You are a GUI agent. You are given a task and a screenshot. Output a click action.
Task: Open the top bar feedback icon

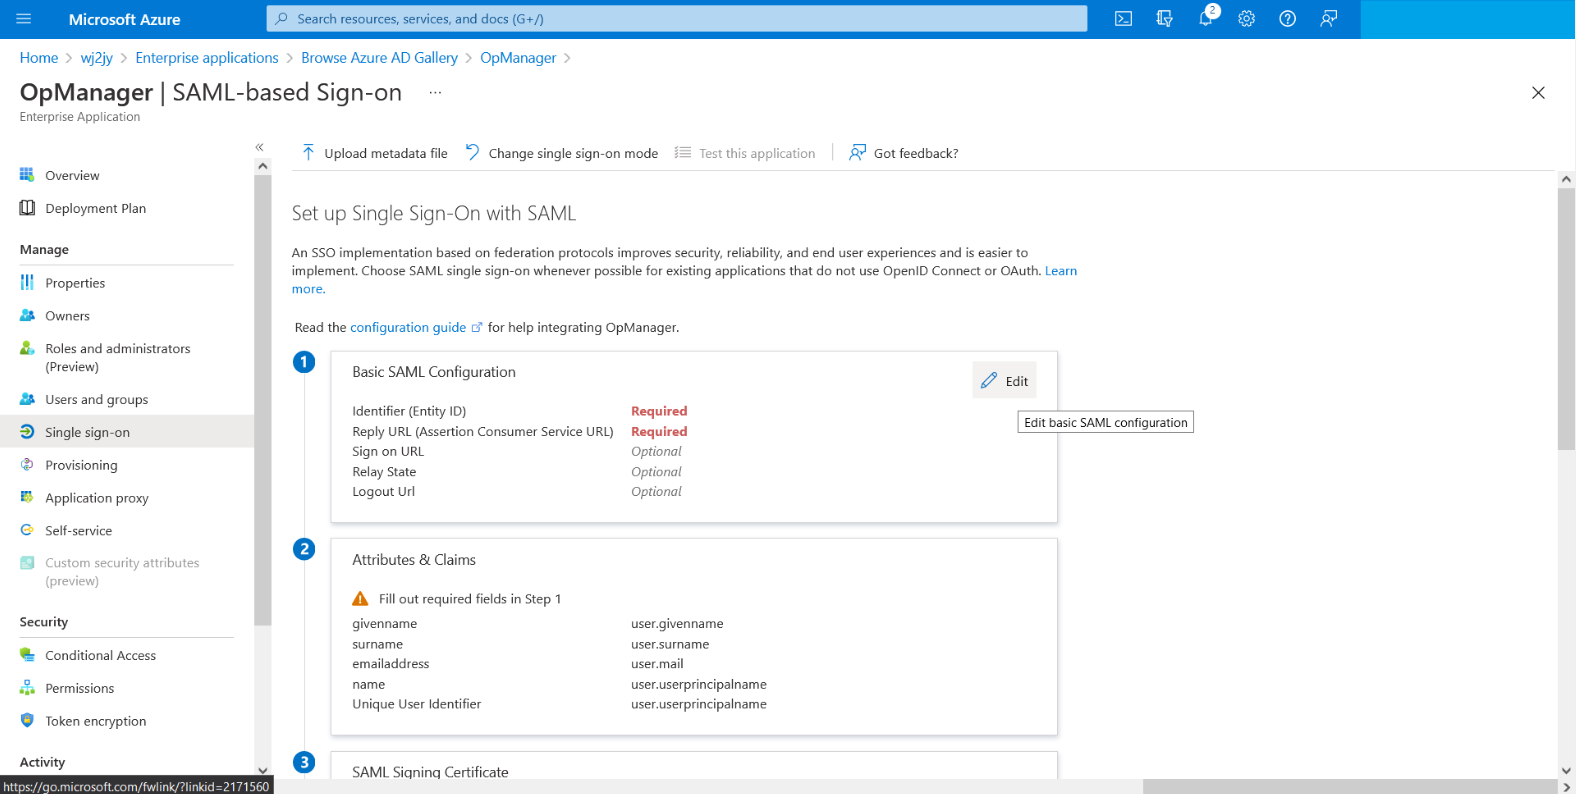[x=1328, y=19]
